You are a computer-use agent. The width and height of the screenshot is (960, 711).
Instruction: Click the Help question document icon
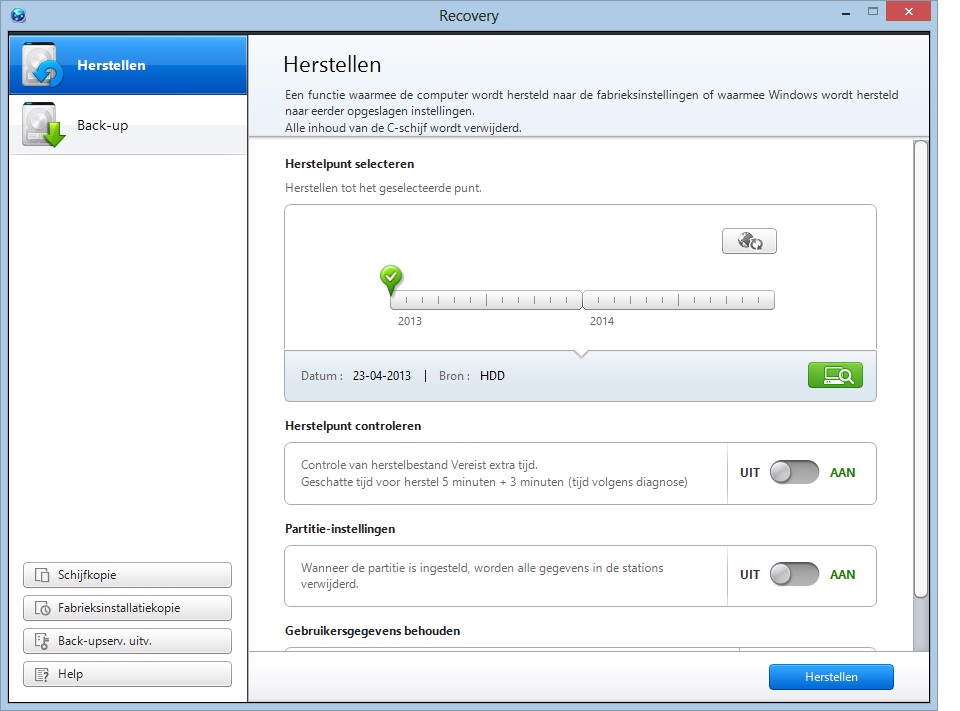(42, 674)
